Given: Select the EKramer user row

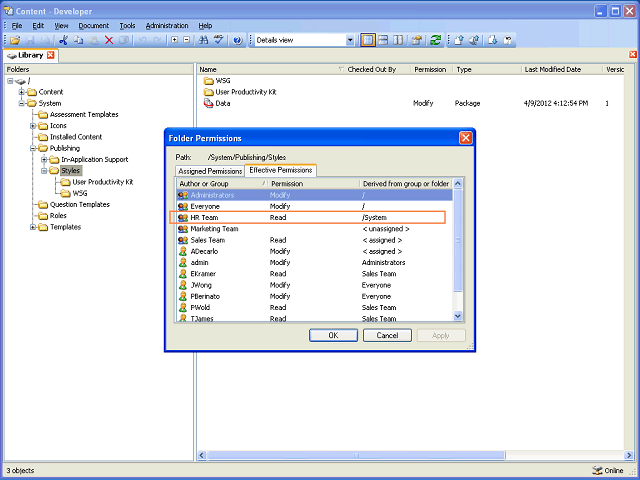Looking at the screenshot, I should (x=315, y=274).
